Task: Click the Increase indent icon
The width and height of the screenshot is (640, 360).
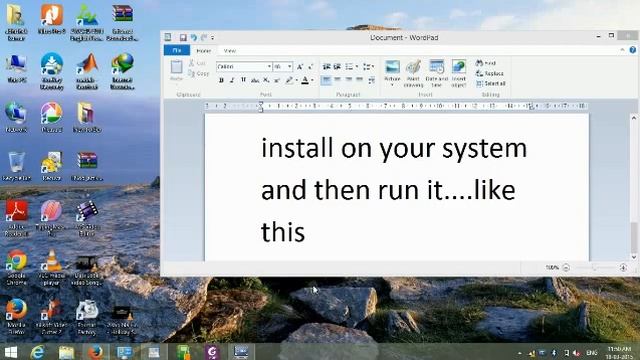Action: click(x=337, y=67)
